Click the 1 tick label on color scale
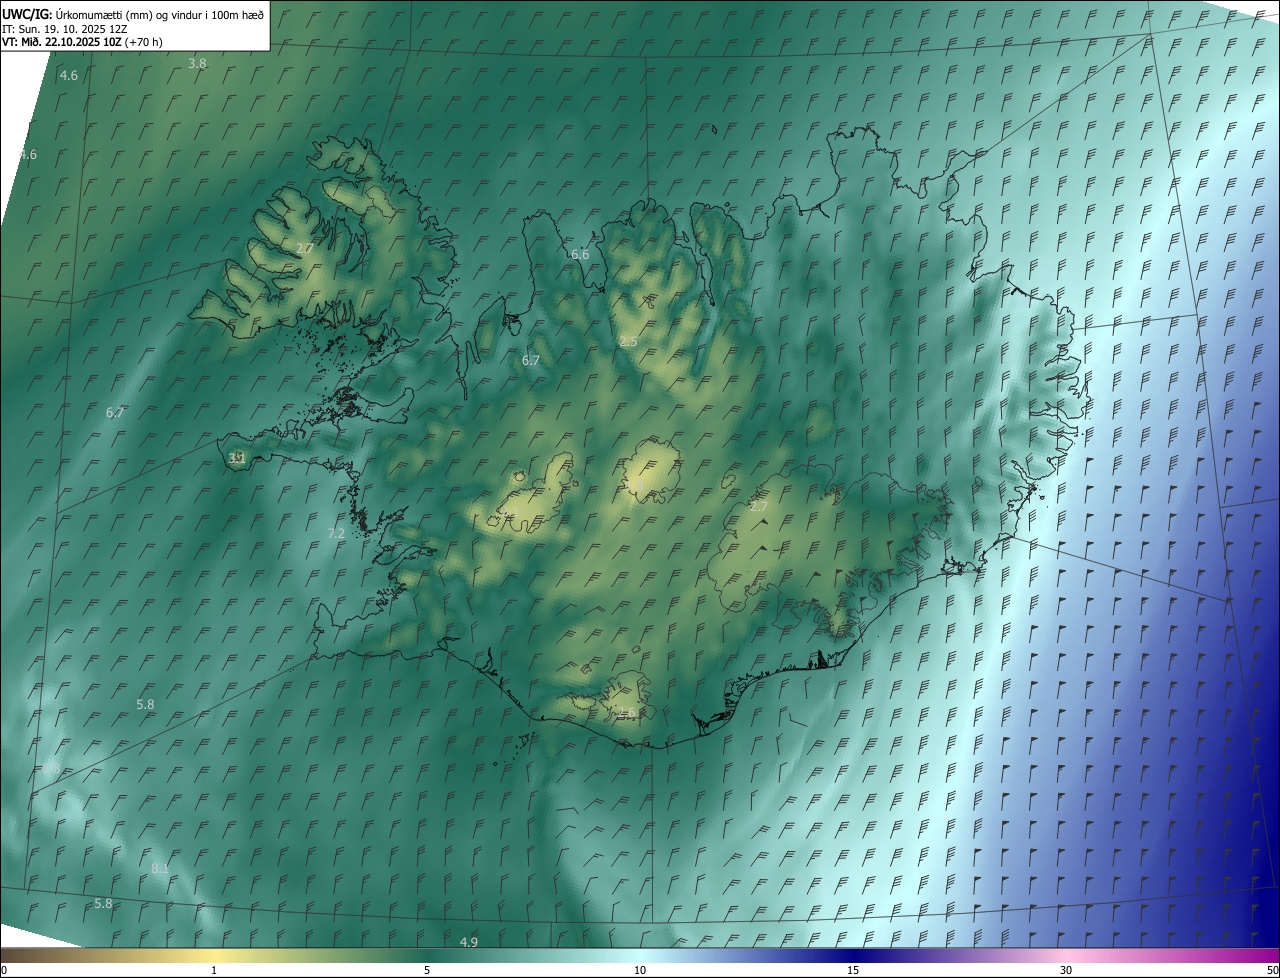 click(214, 970)
